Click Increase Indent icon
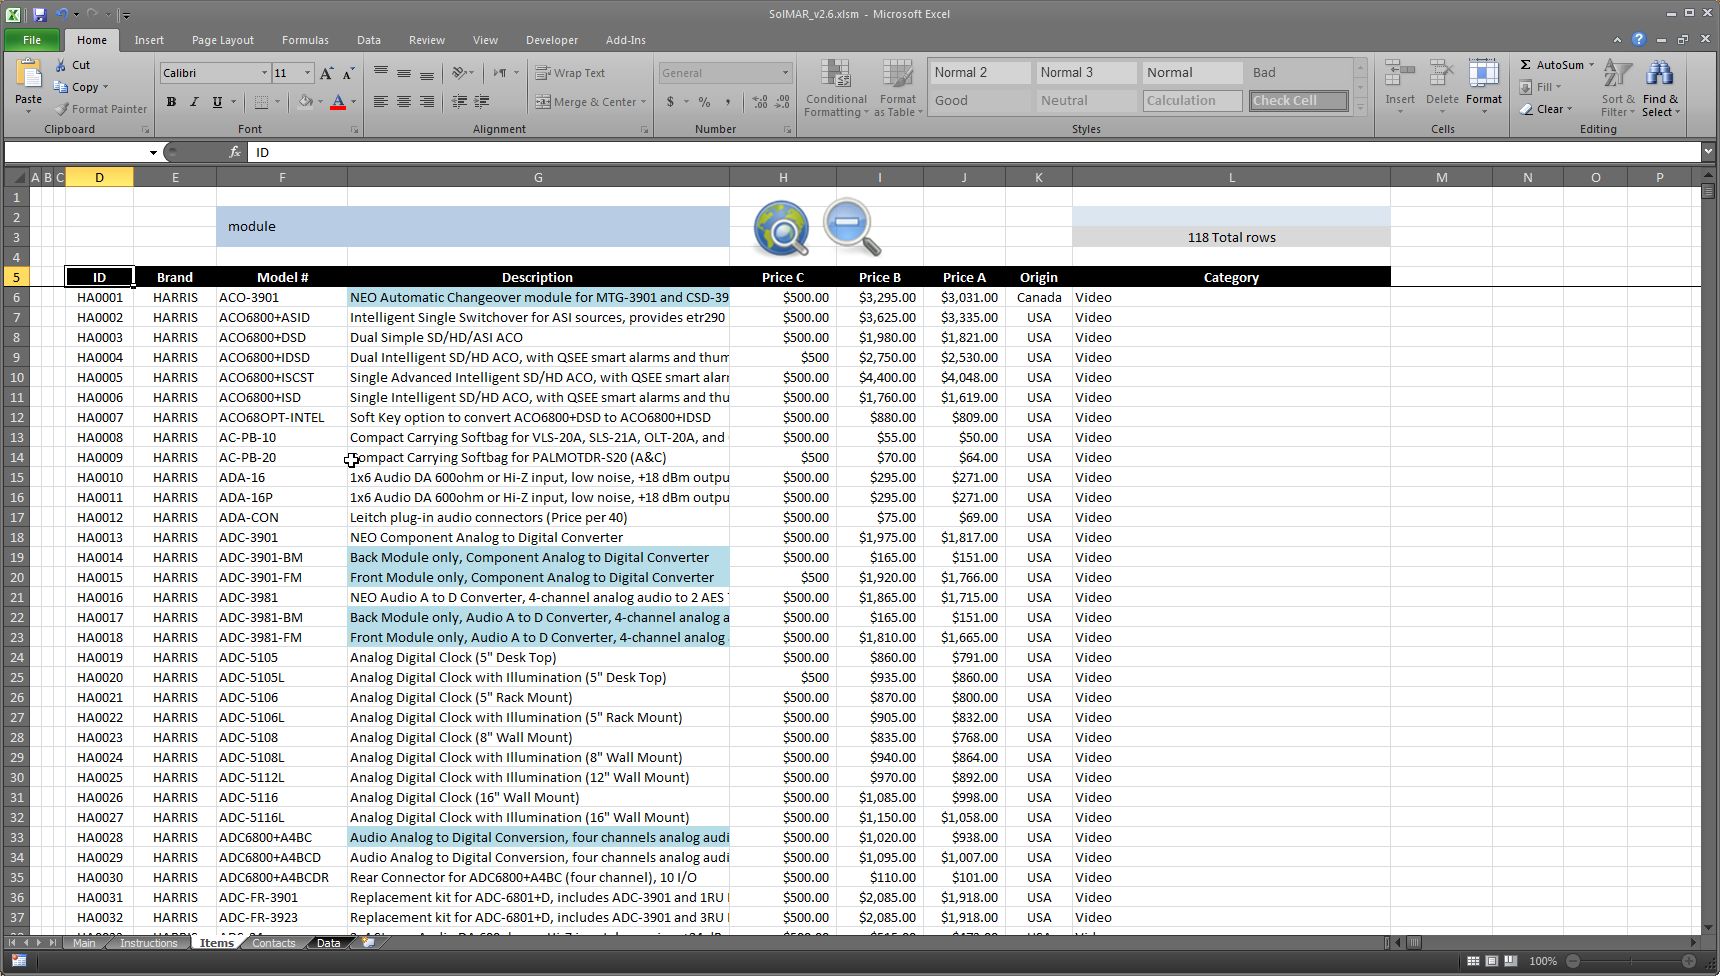 coord(483,101)
